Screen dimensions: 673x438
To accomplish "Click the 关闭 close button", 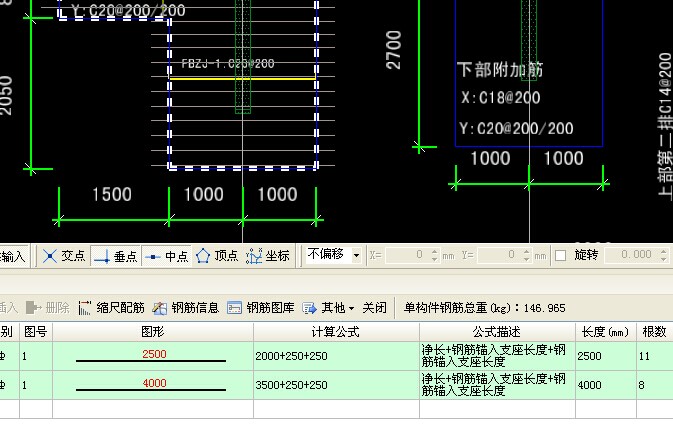I will coord(374,307).
